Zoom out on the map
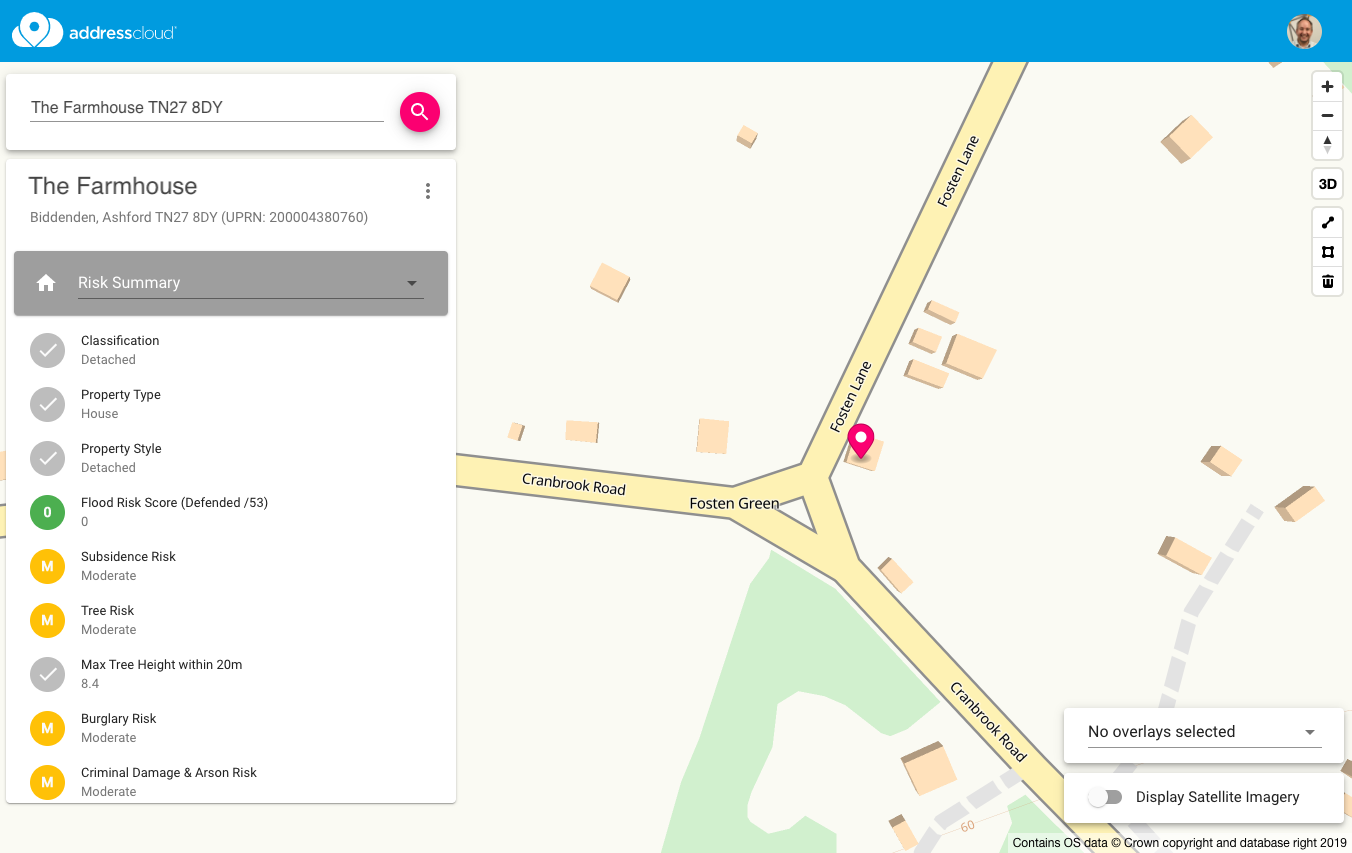Screen dimensions: 1352x853 click(x=1327, y=116)
